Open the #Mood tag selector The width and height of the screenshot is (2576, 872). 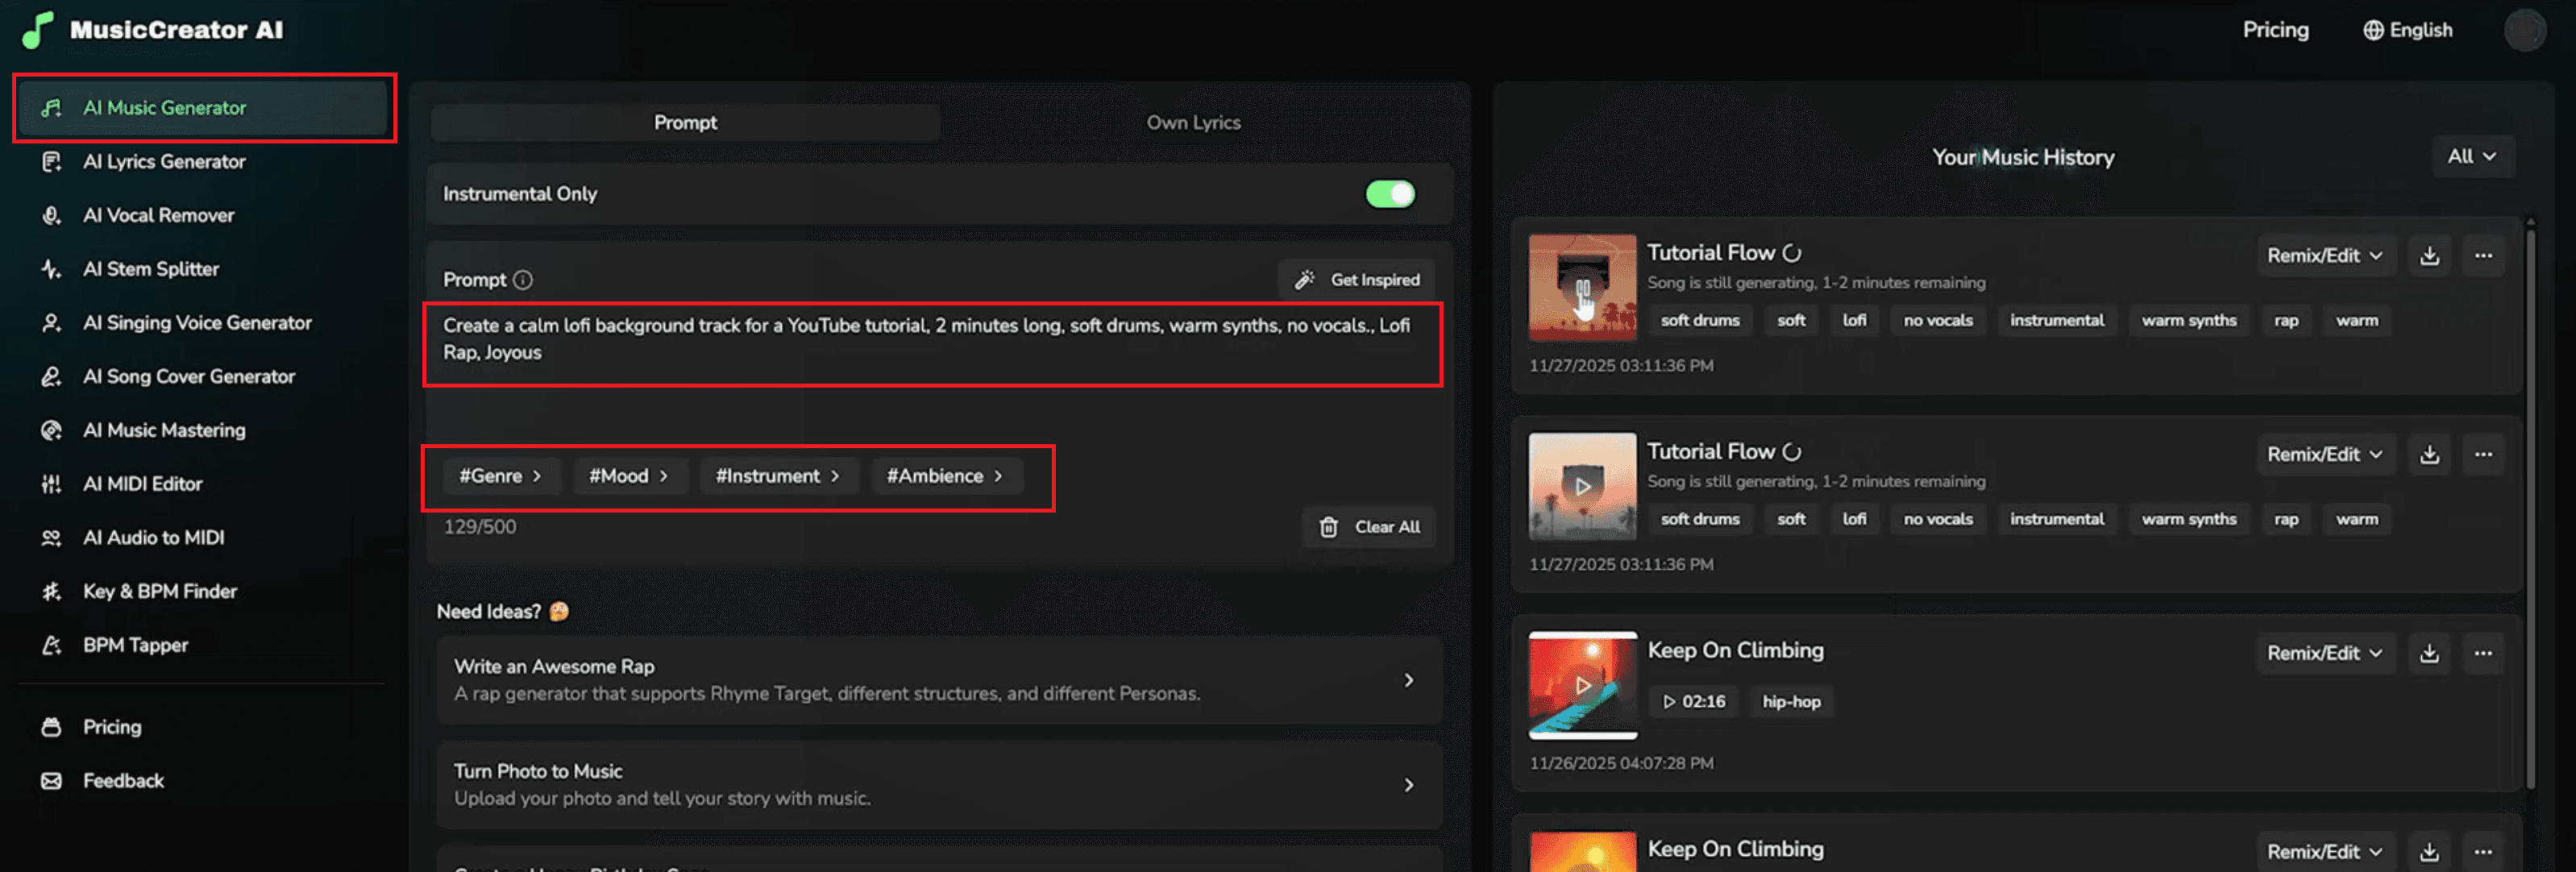click(x=629, y=476)
